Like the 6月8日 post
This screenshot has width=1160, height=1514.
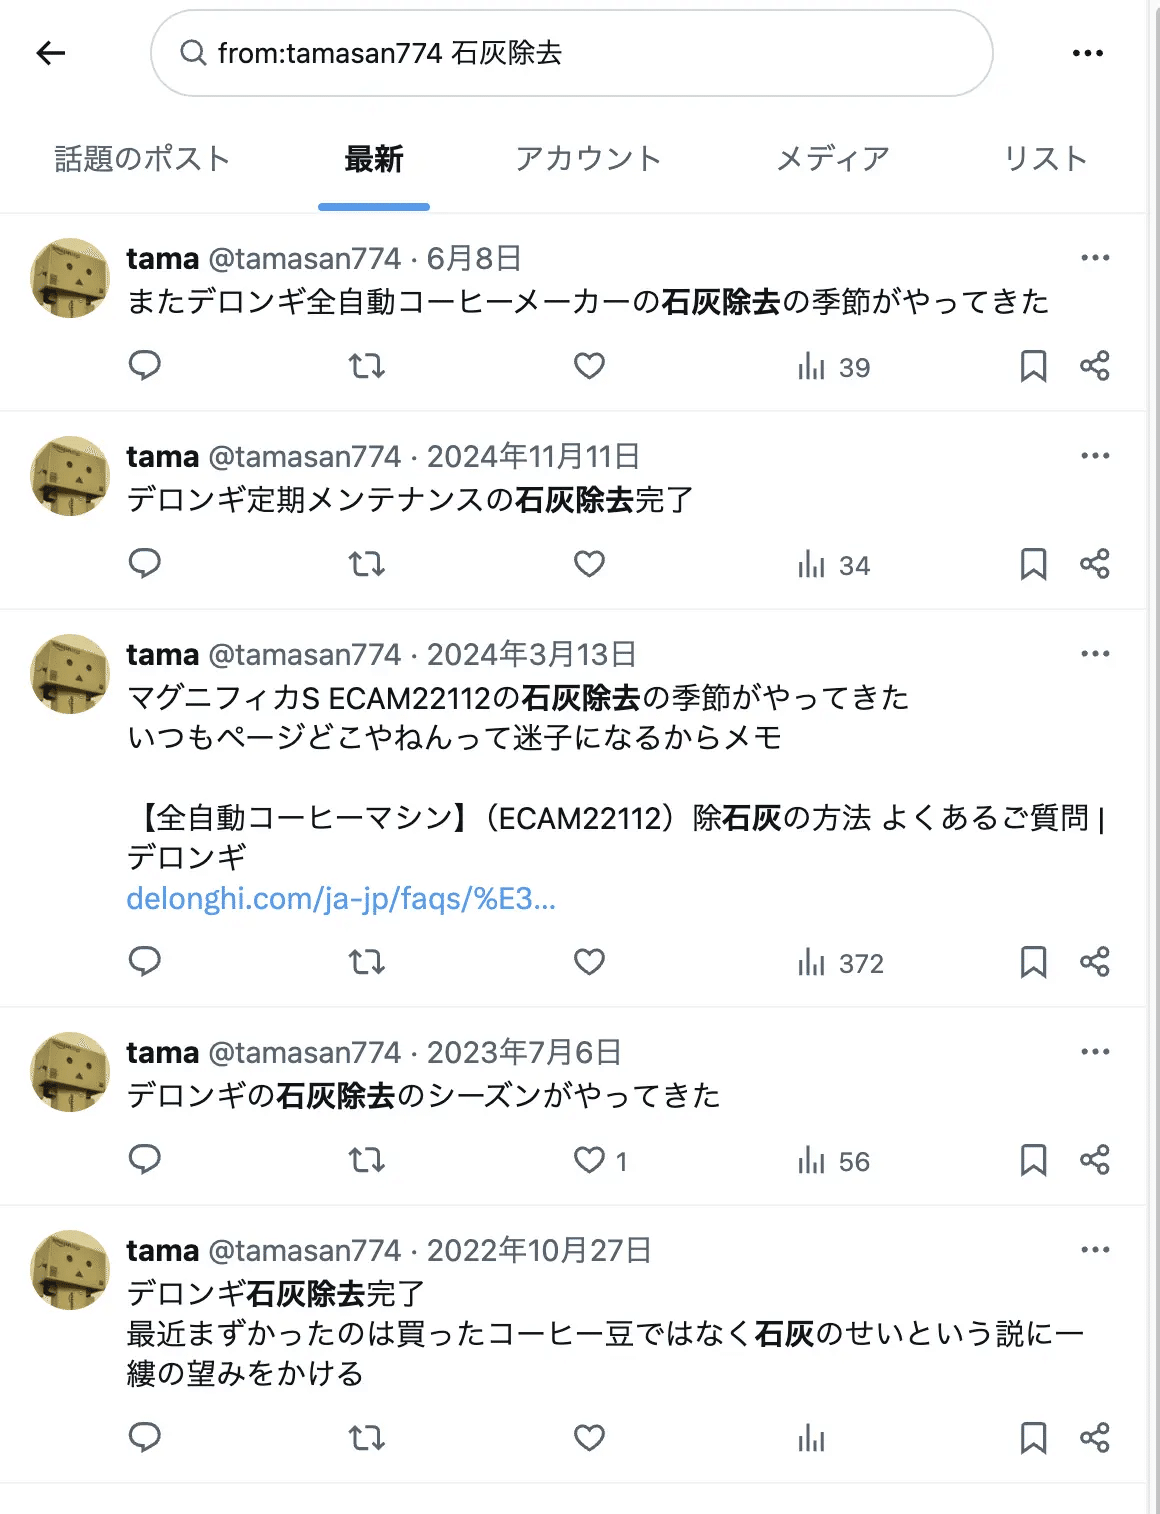(x=589, y=366)
